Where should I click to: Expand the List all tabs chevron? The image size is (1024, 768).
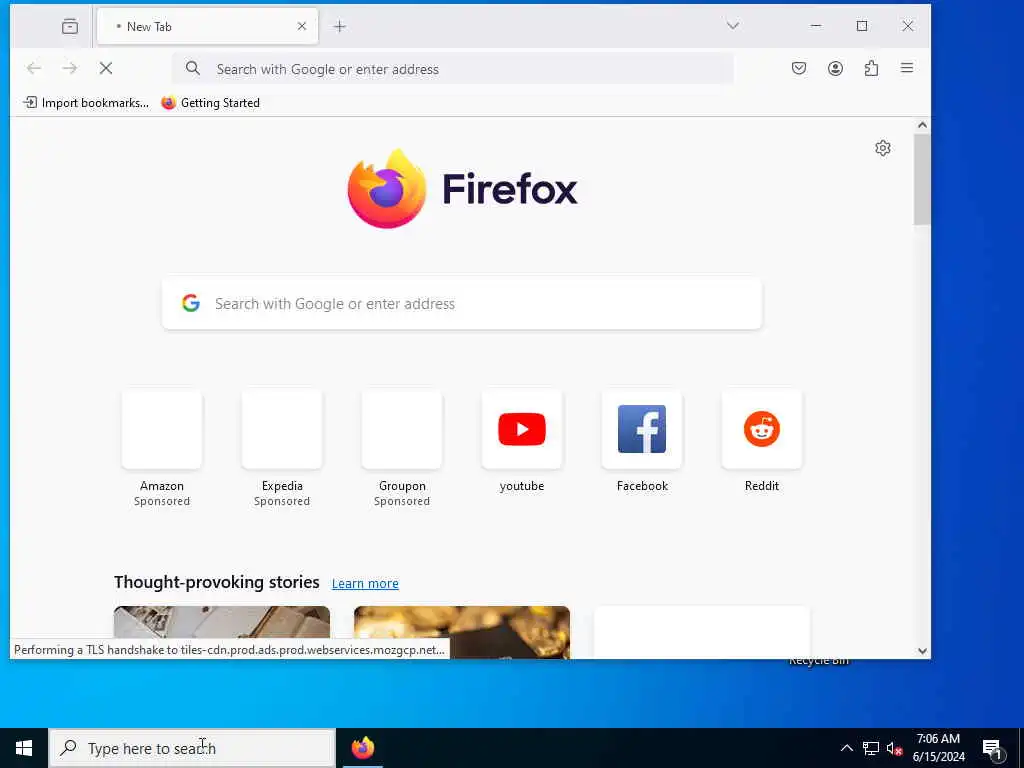[x=733, y=25]
